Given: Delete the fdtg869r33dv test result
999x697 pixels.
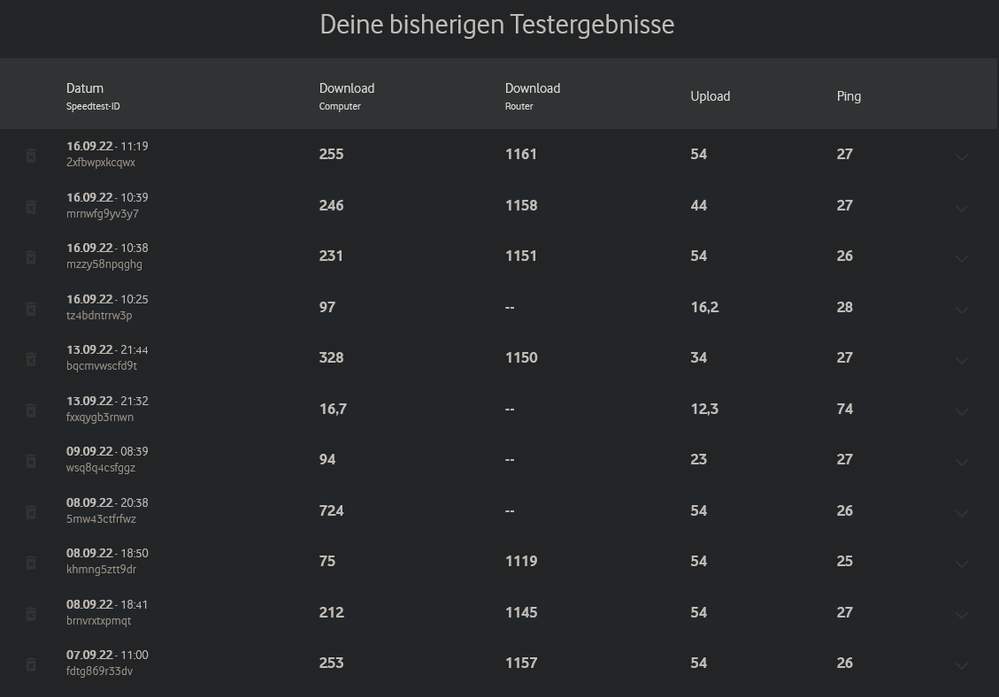Looking at the screenshot, I should tap(31, 664).
